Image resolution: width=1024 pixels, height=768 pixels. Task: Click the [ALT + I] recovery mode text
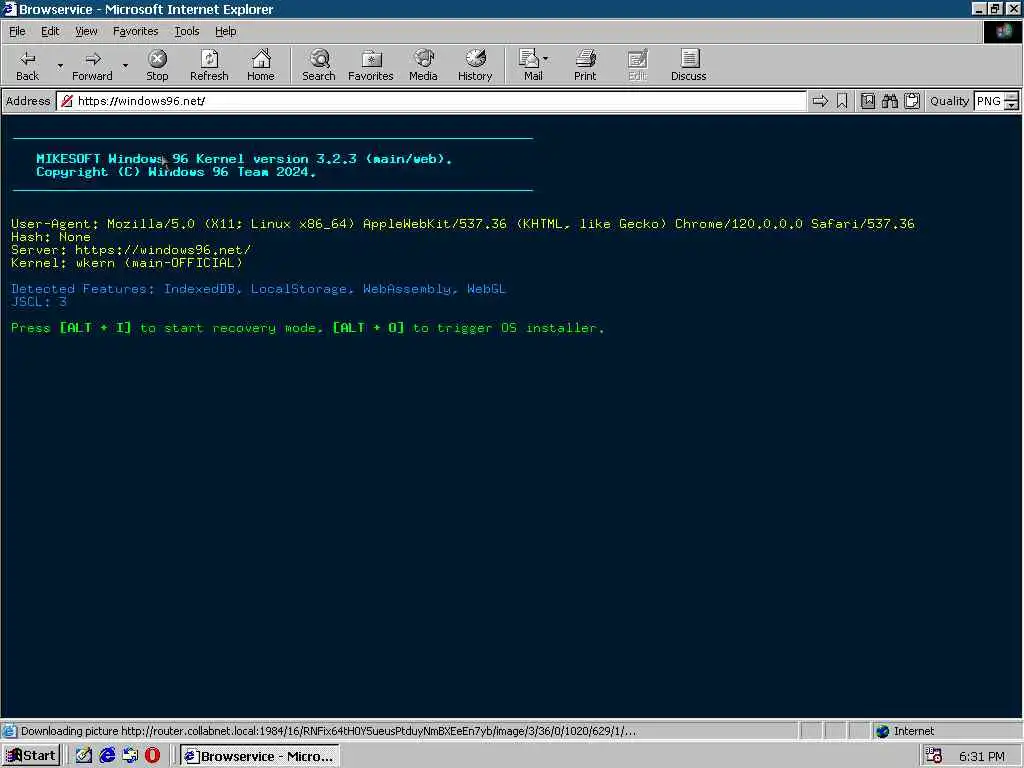(95, 328)
